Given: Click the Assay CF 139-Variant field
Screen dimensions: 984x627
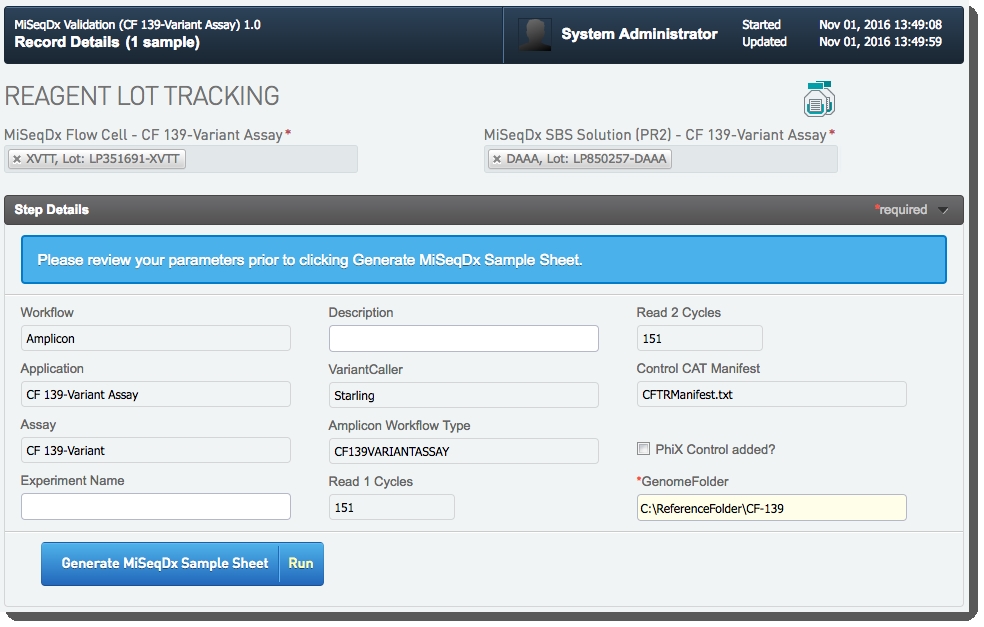Looking at the screenshot, I should tap(155, 450).
